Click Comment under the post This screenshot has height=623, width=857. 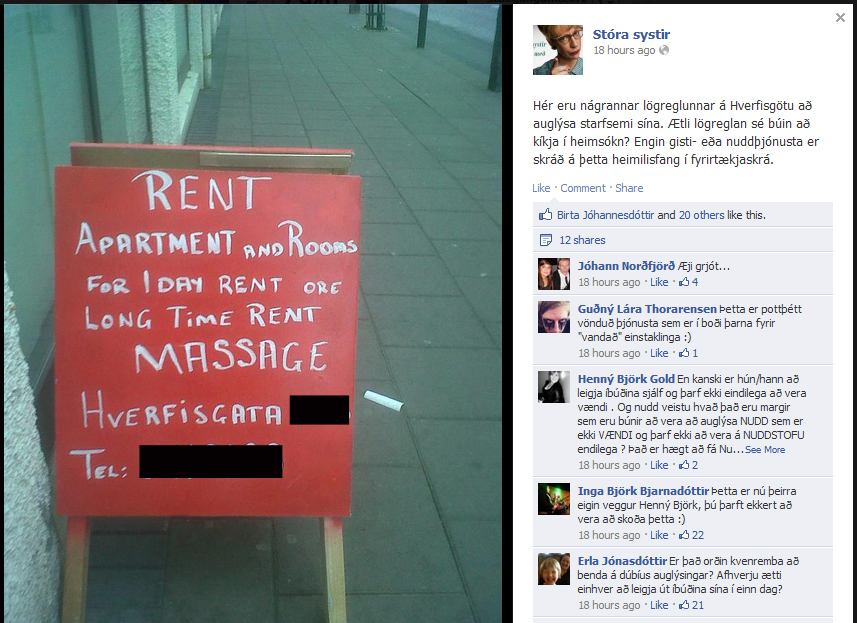pos(583,188)
